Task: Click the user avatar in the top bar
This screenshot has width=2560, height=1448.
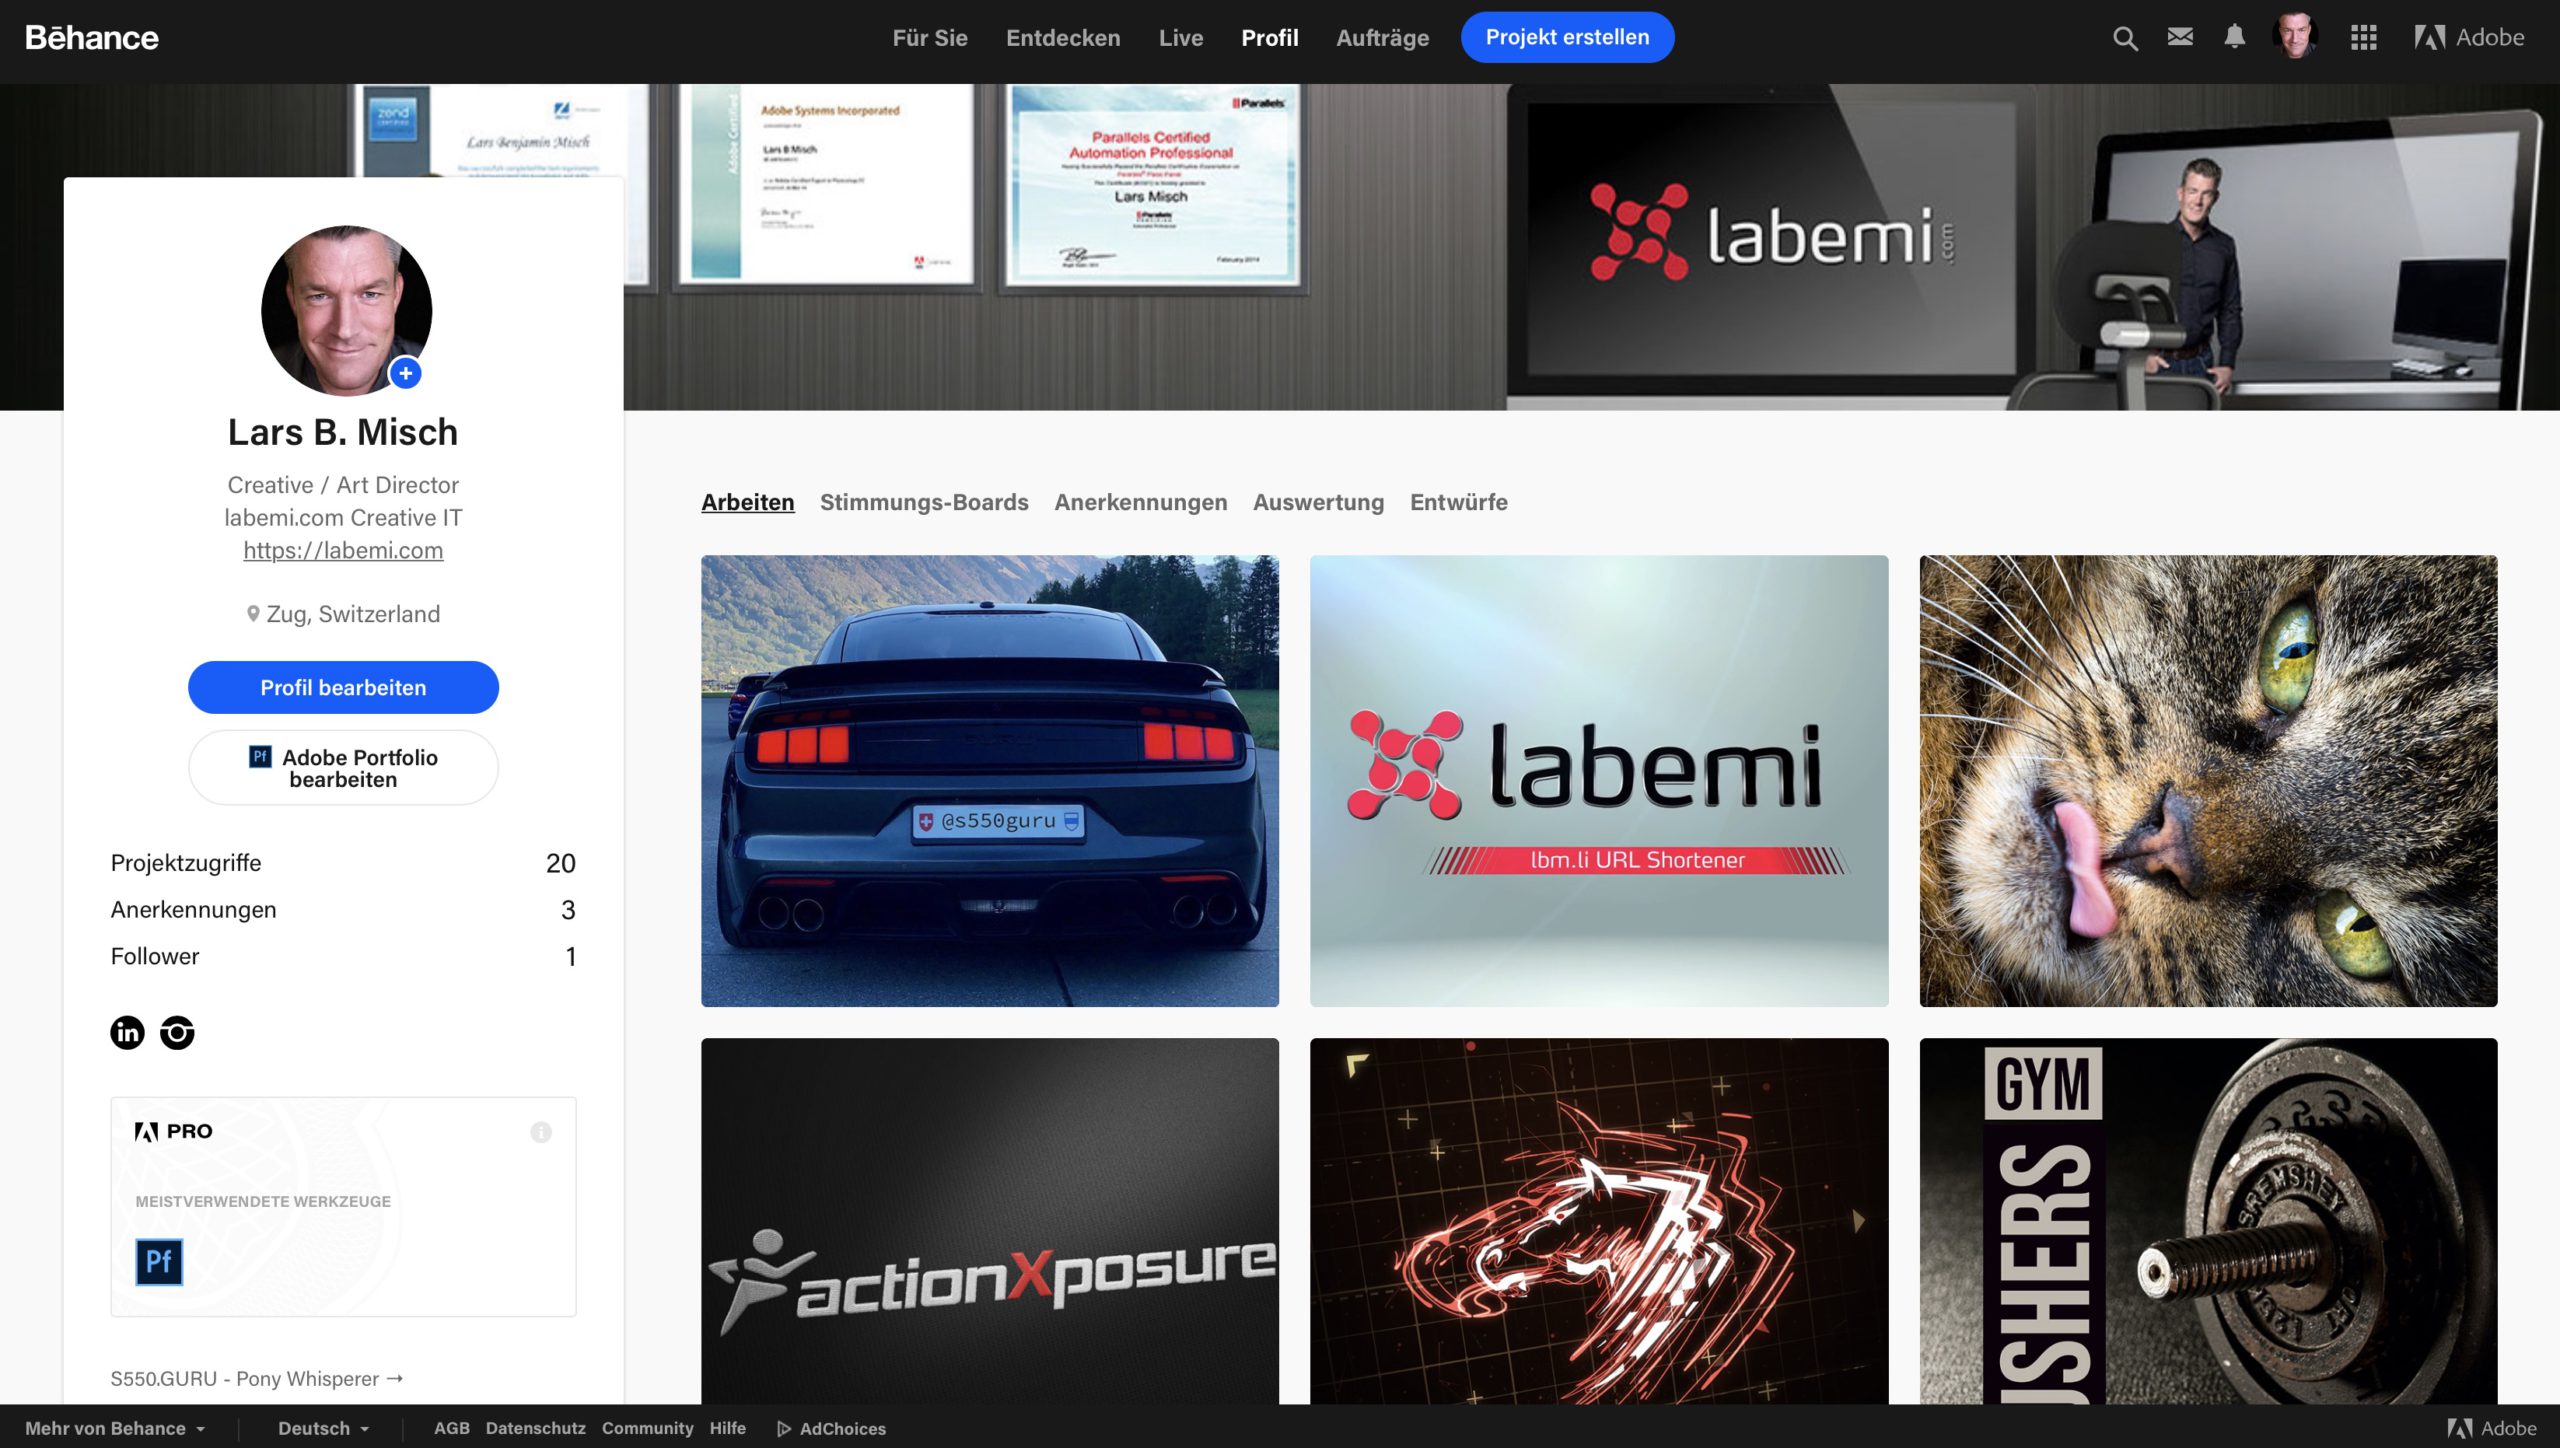Action: 2295,37
